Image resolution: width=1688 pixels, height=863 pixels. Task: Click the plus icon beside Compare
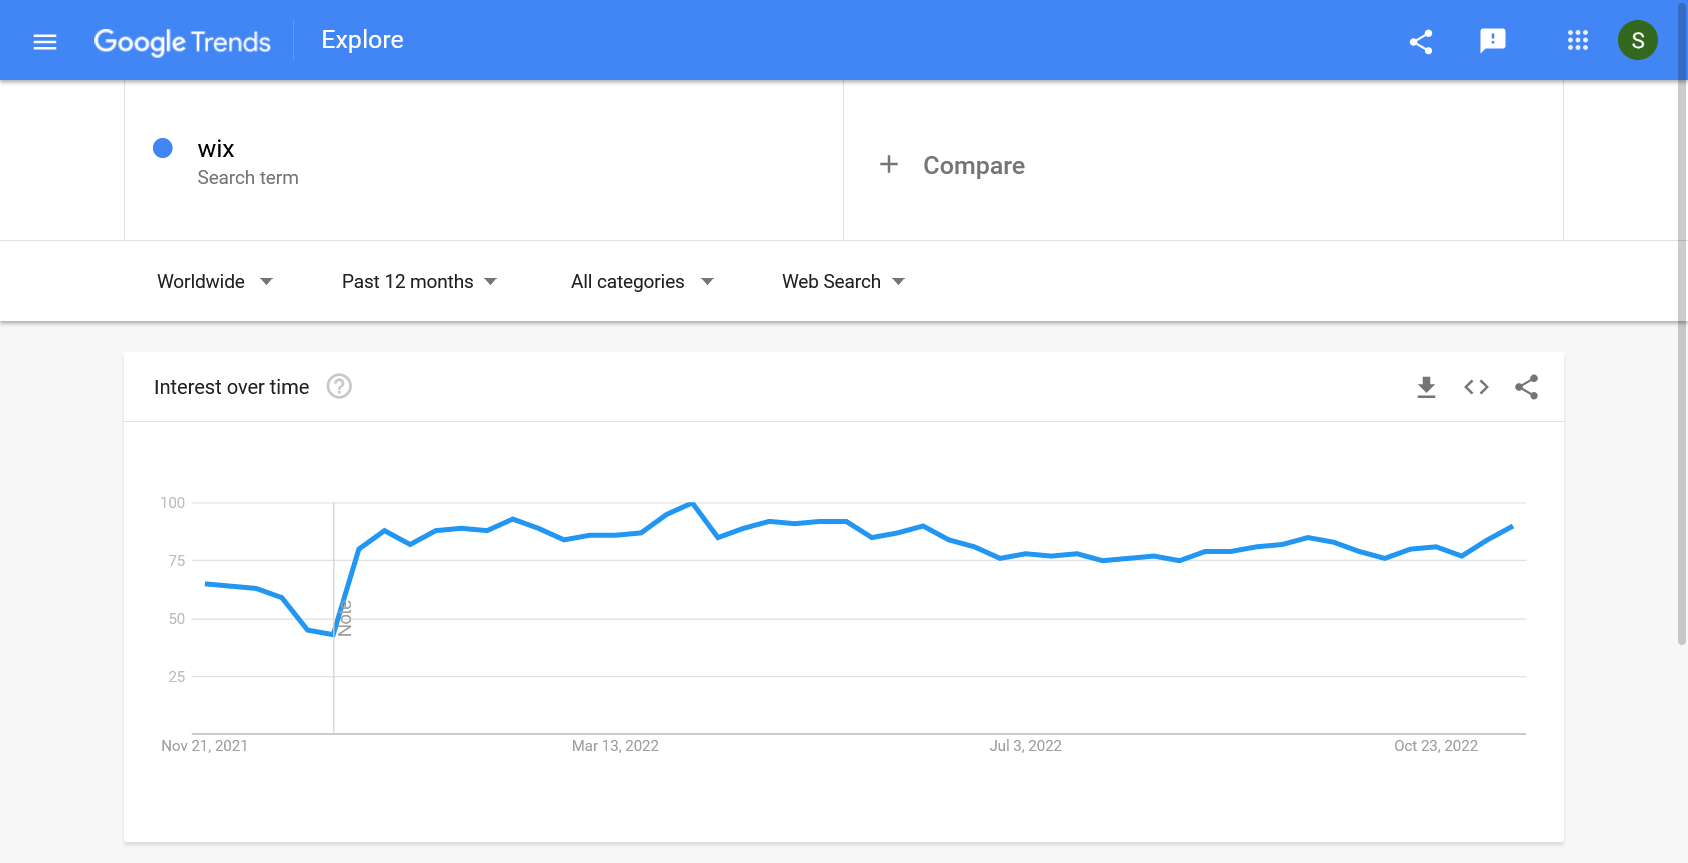889,164
